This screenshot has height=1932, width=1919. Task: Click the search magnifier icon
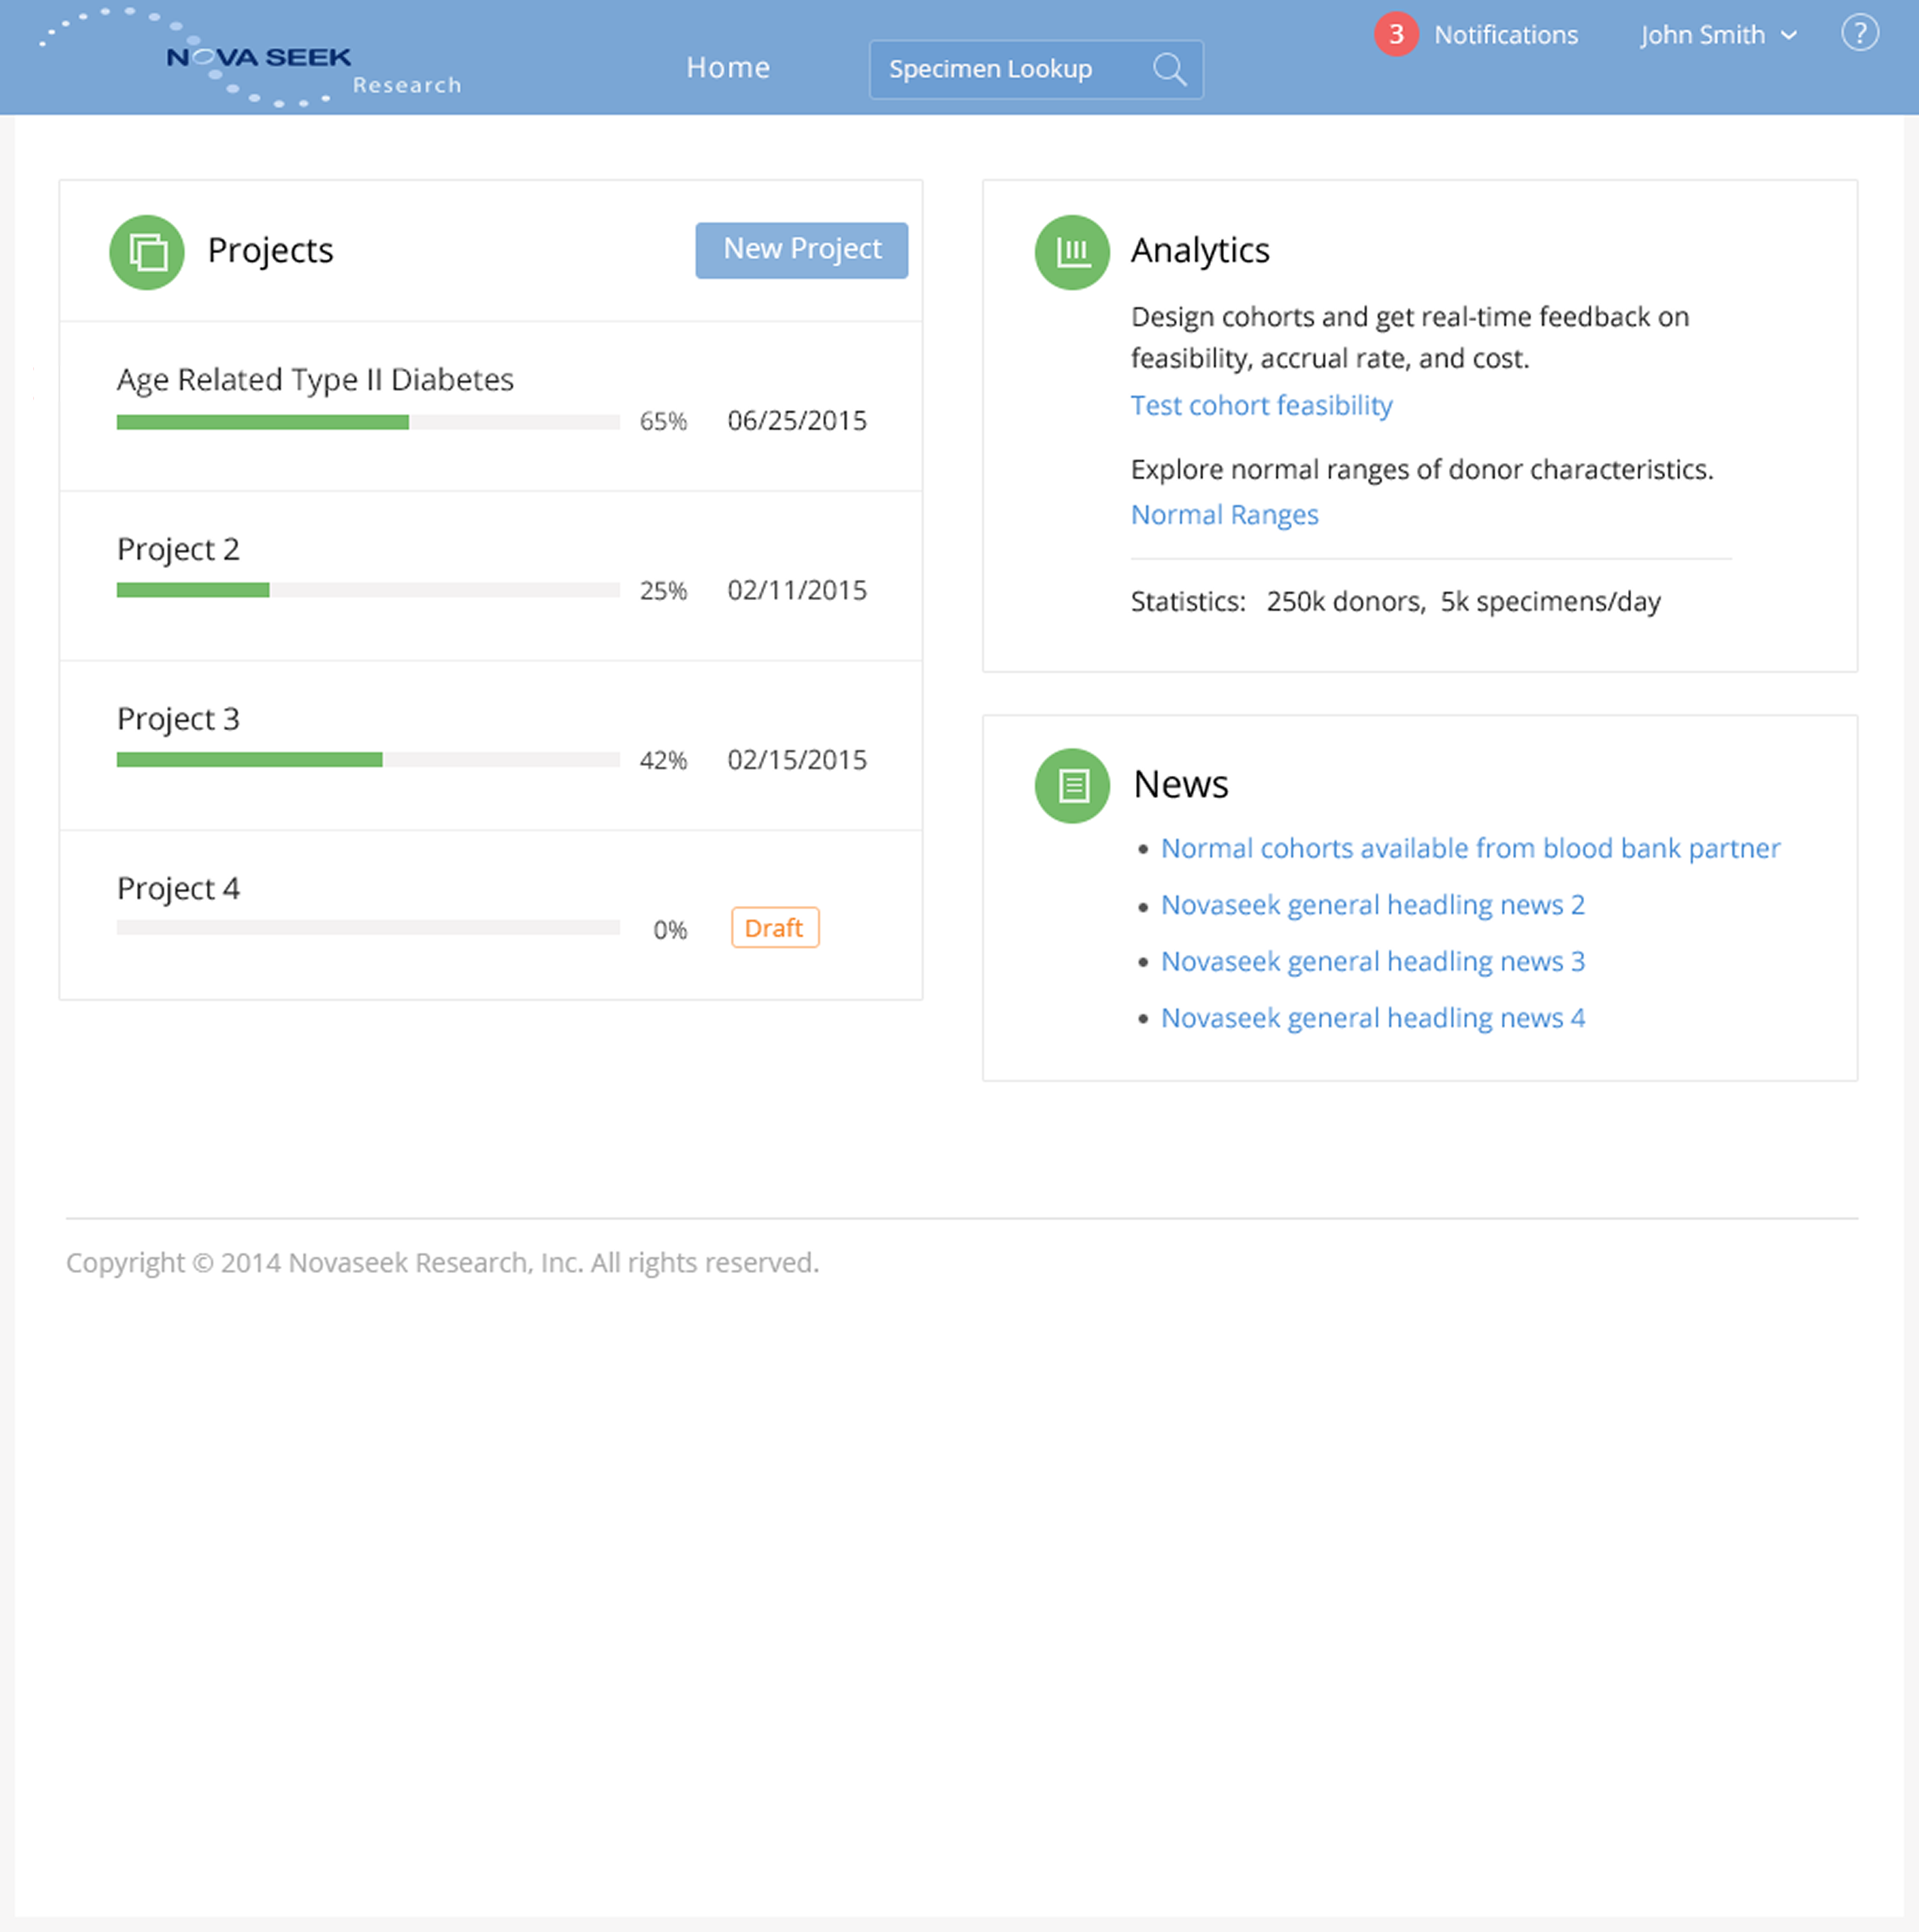pos(1169,69)
